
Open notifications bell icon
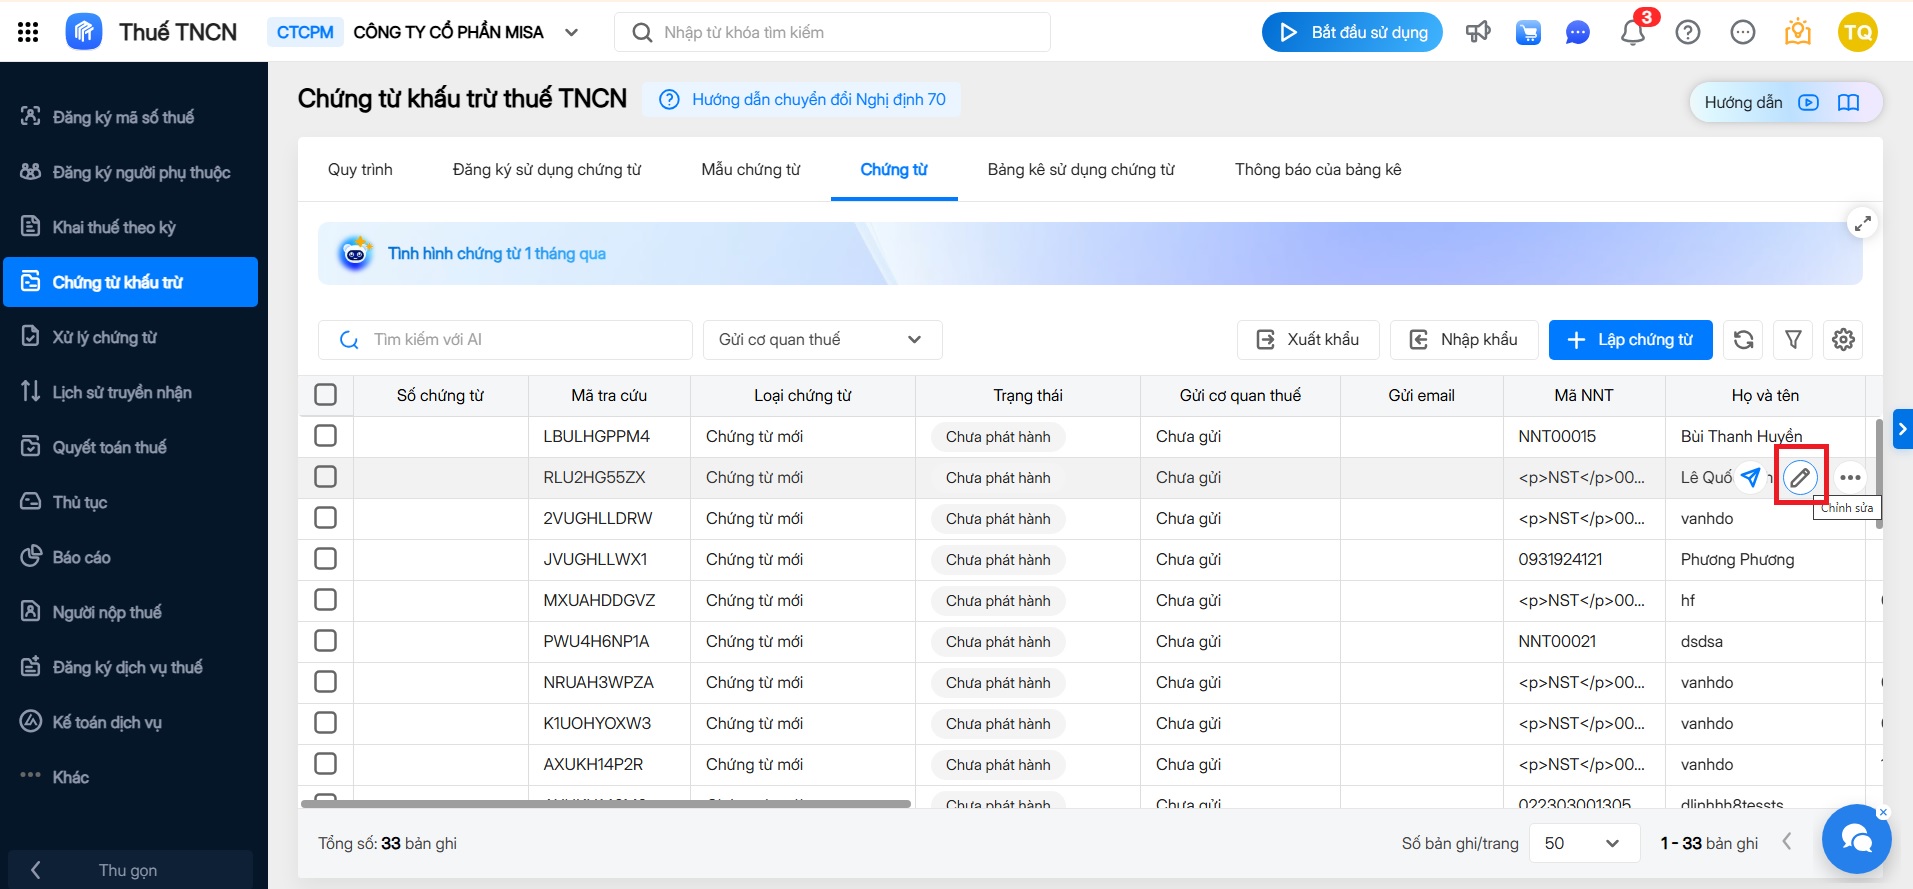click(x=1632, y=33)
